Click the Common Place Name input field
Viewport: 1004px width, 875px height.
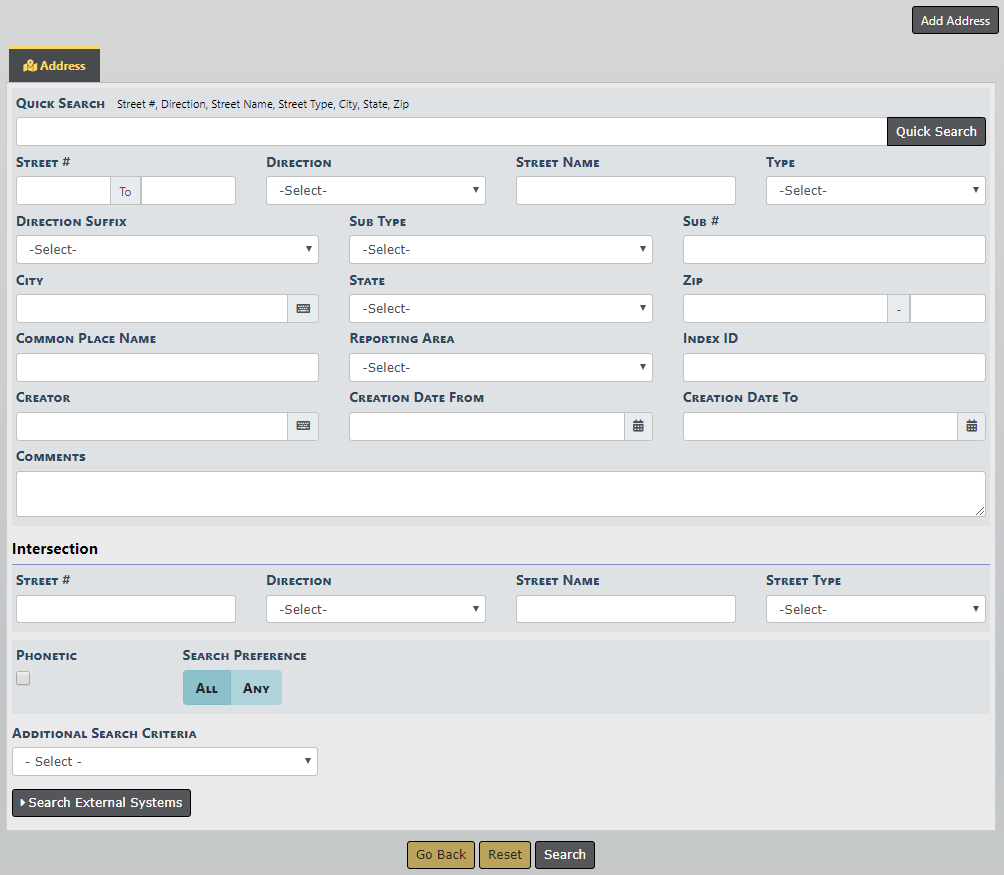(167, 368)
